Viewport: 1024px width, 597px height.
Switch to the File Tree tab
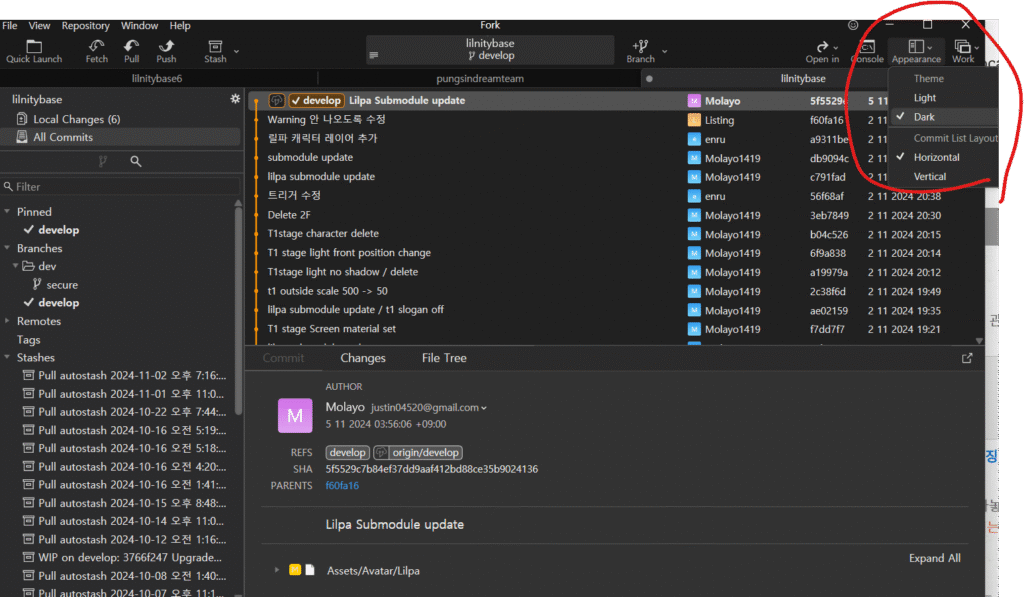(444, 358)
